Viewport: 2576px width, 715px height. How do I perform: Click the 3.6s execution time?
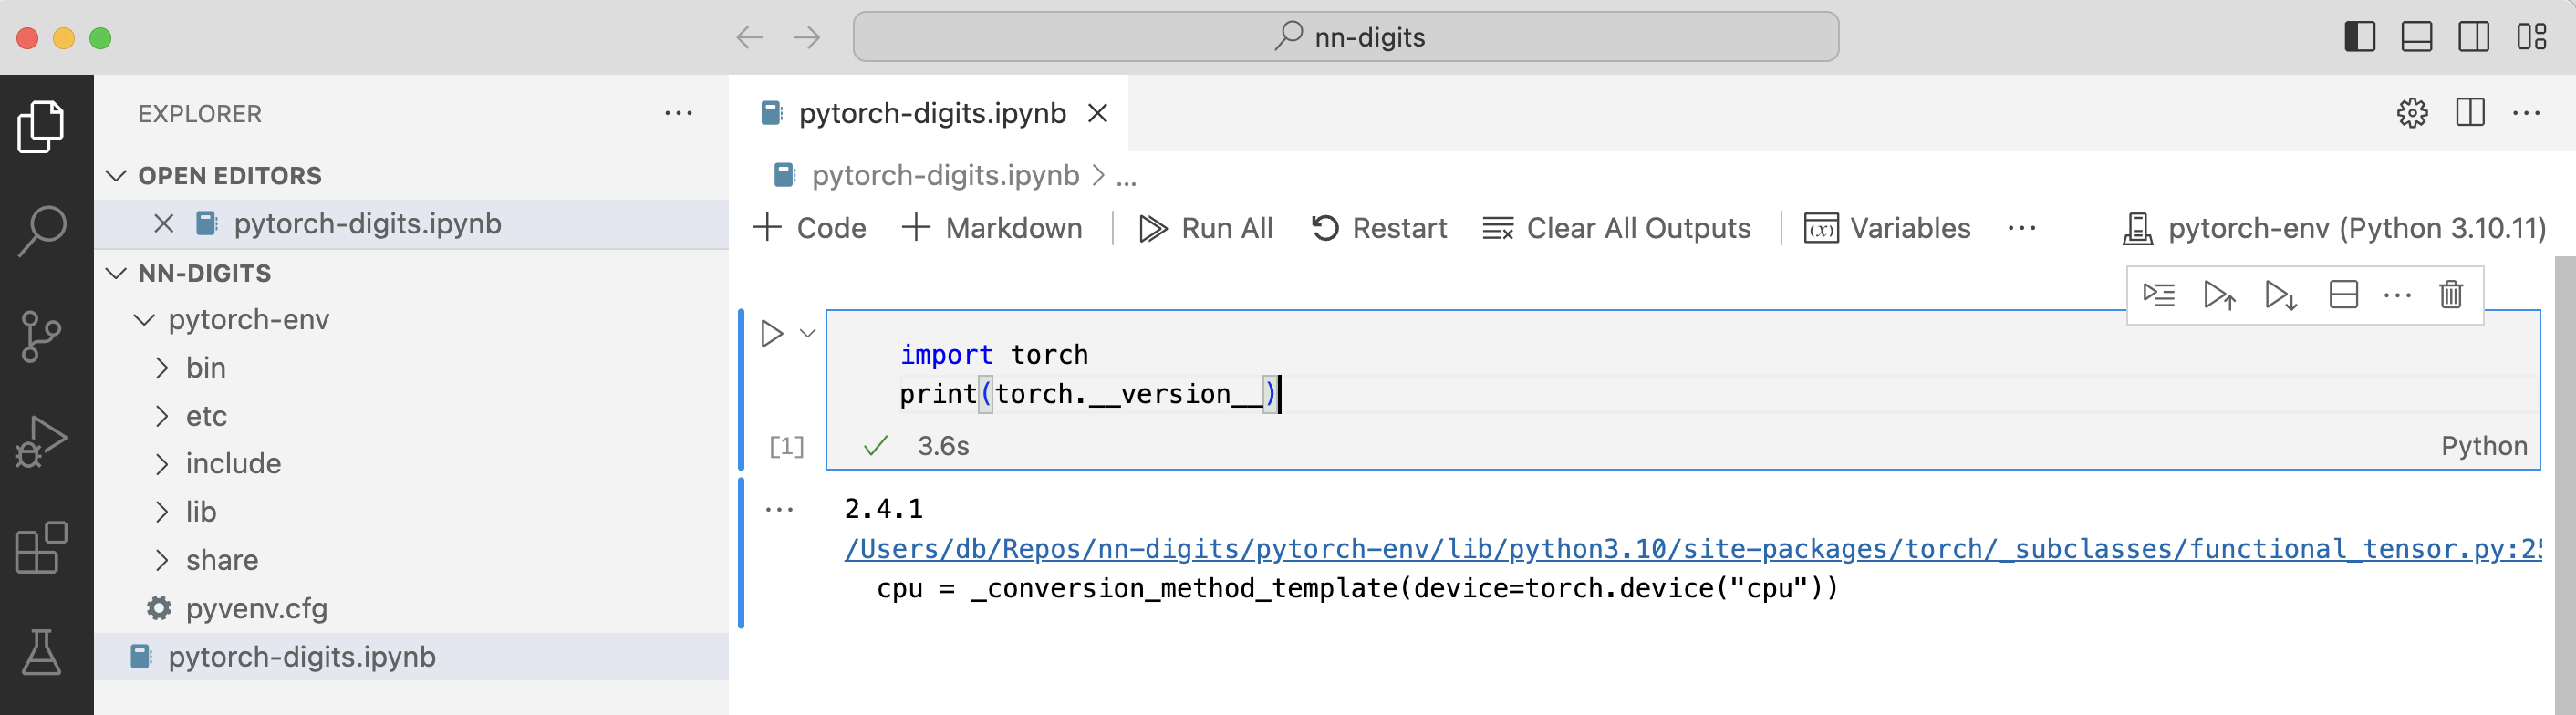coord(943,446)
